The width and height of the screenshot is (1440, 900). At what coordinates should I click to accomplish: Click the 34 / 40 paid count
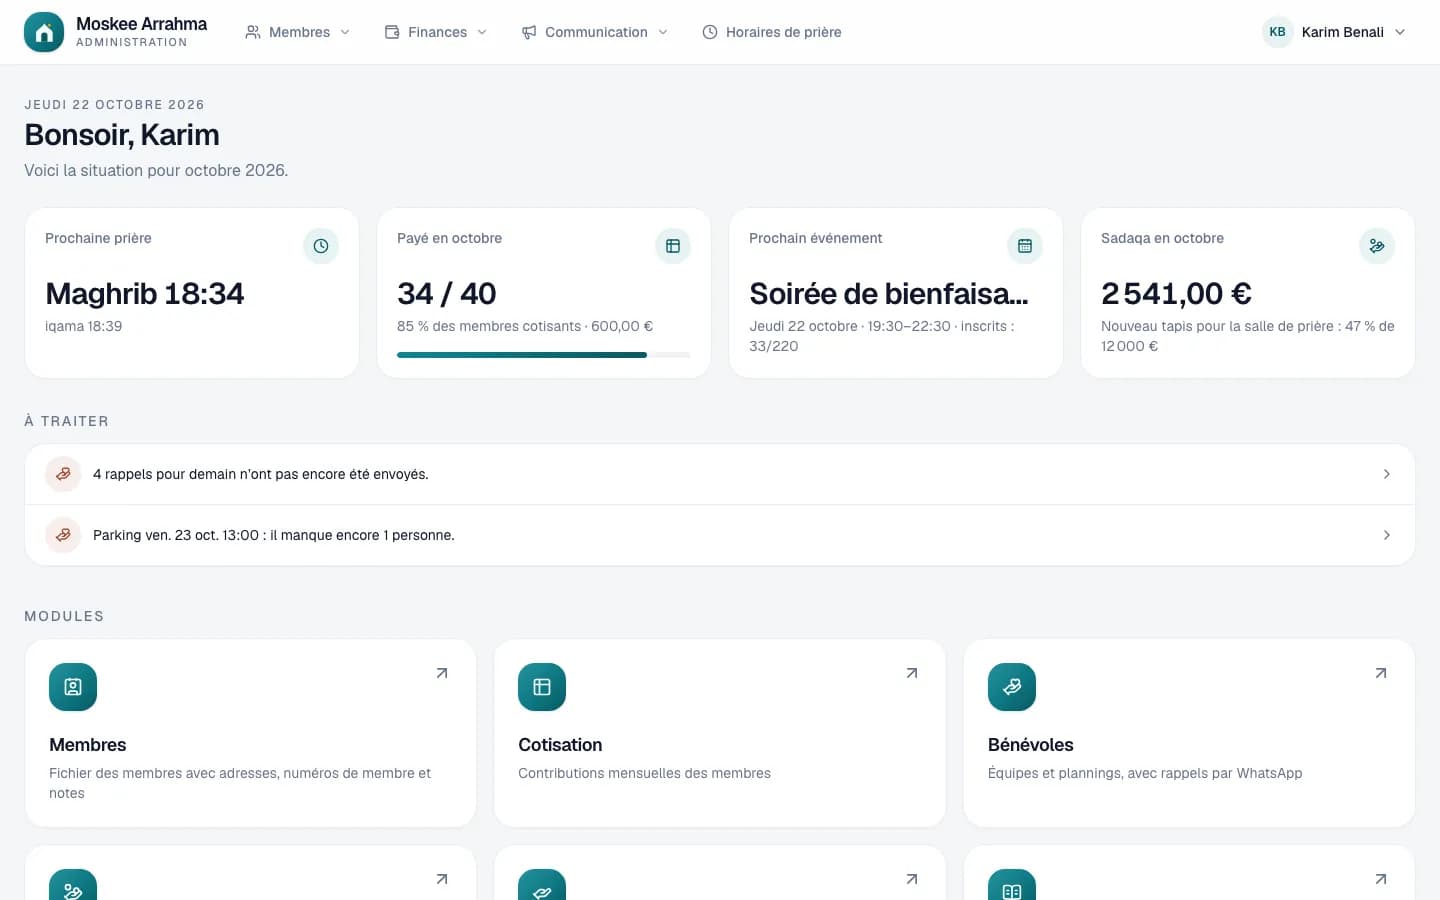pos(447,293)
